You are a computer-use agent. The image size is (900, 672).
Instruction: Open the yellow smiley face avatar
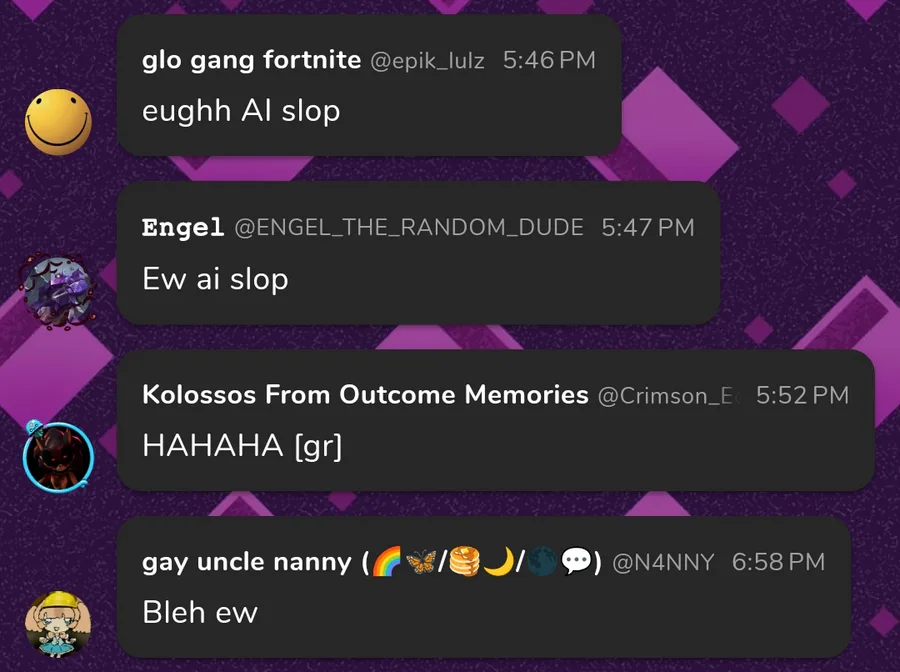[58, 122]
